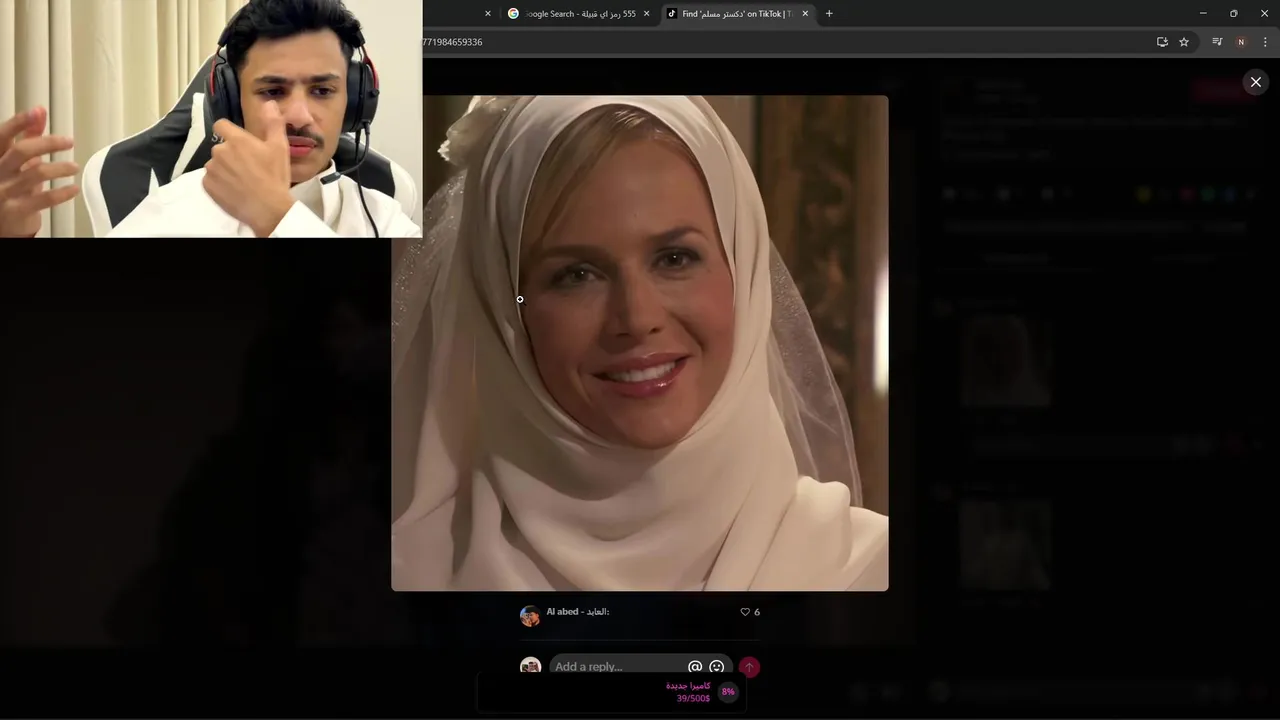Click your own avatar beside reply box
The image size is (1280, 720).
click(530, 665)
